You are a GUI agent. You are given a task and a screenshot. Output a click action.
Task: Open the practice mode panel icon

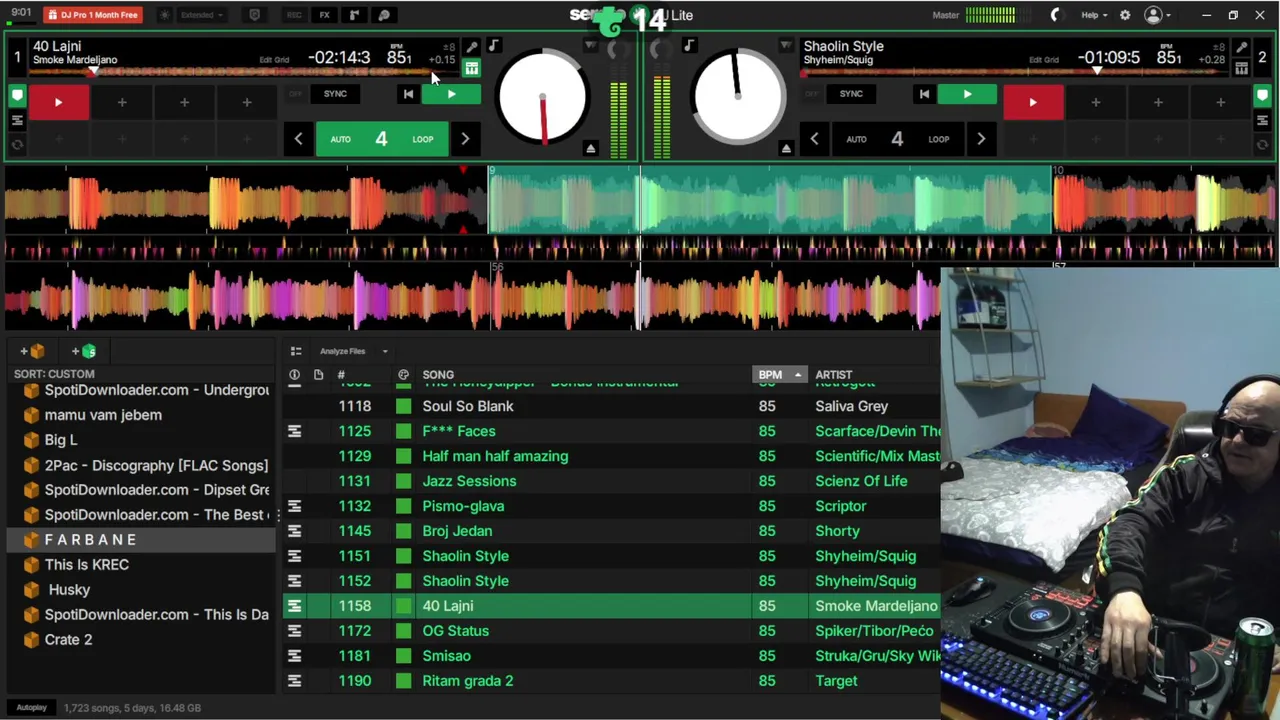(384, 15)
